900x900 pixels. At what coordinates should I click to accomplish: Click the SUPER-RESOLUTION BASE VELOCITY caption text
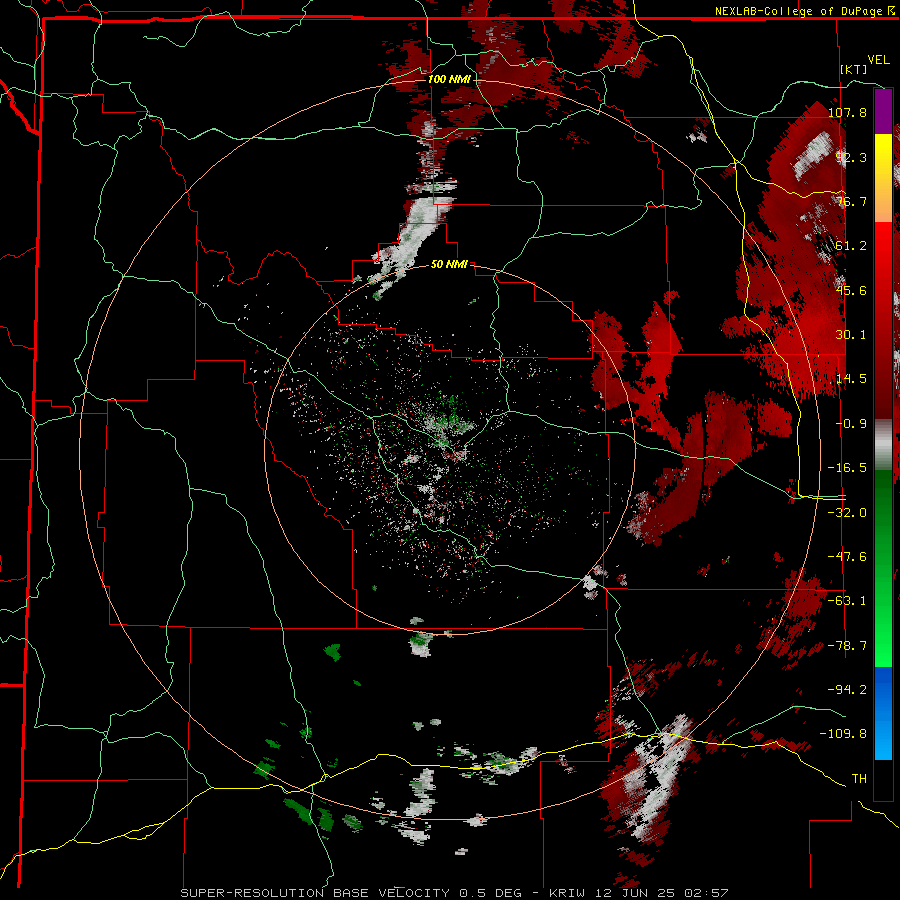click(x=316, y=893)
